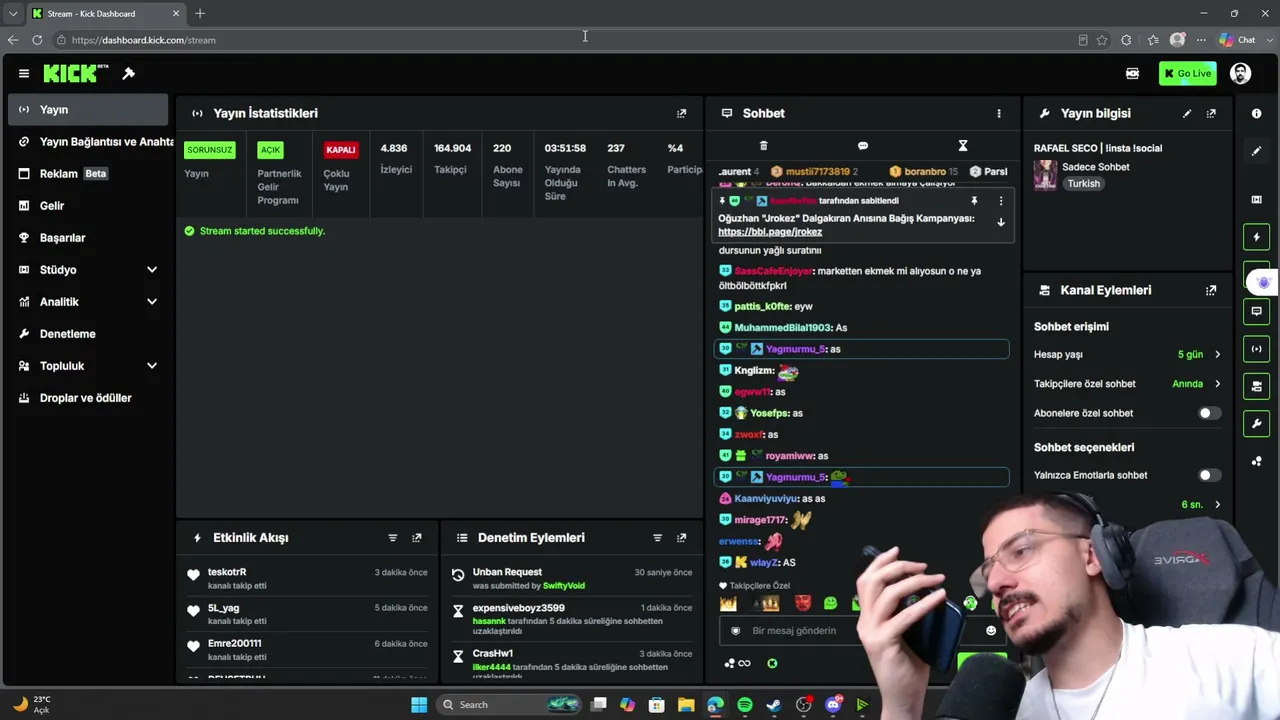Click the chat bubble icon in right rail

click(1257, 311)
